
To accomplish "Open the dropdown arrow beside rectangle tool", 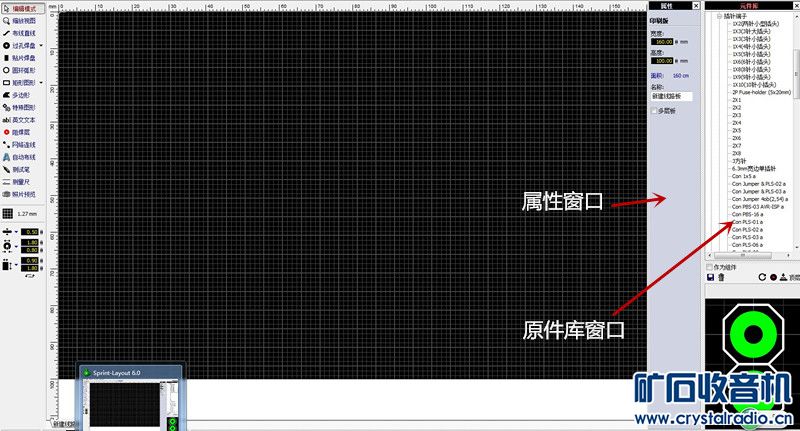I will (41, 83).
